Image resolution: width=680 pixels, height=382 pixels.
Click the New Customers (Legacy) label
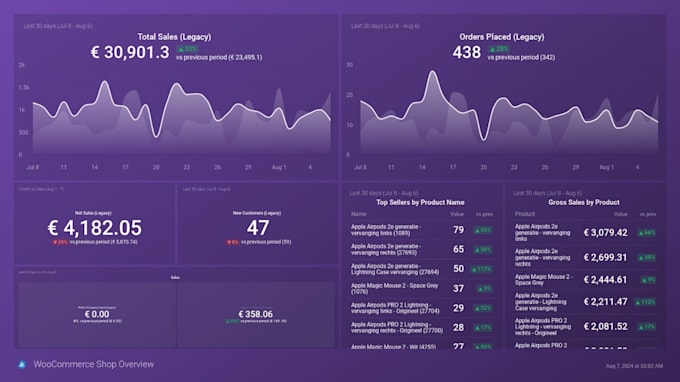click(257, 213)
